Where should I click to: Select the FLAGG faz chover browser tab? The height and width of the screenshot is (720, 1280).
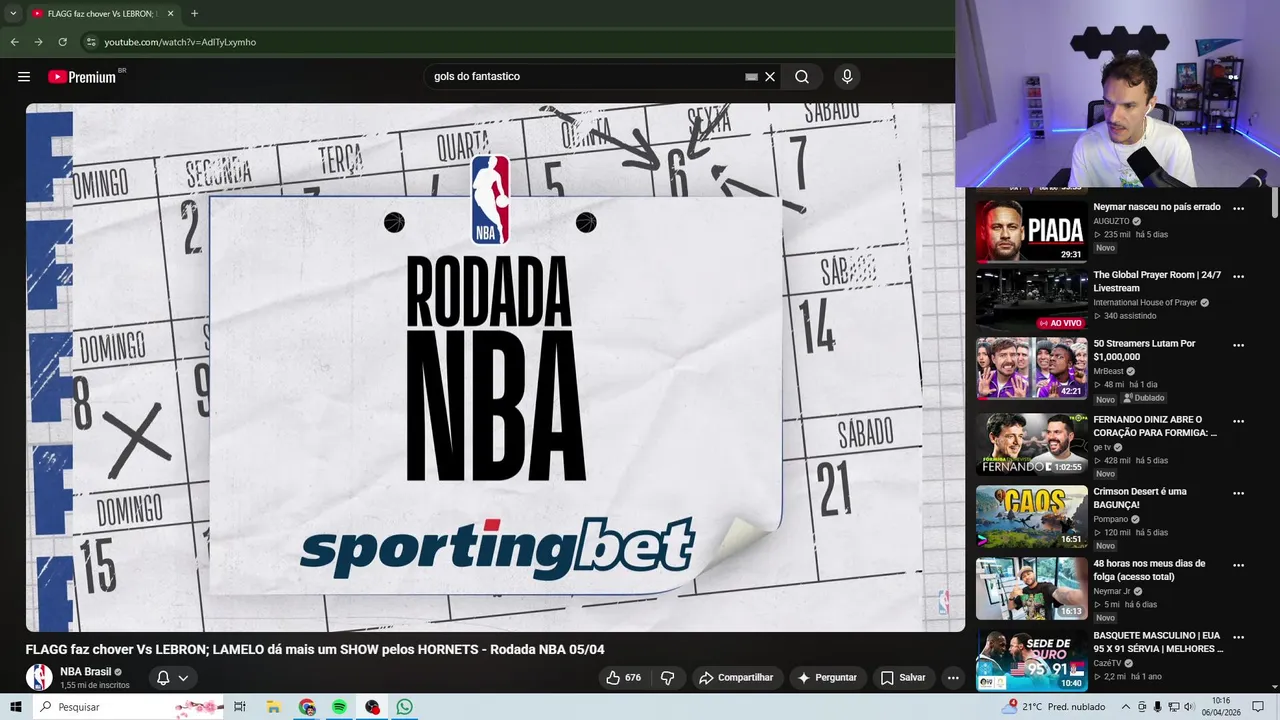[102, 14]
